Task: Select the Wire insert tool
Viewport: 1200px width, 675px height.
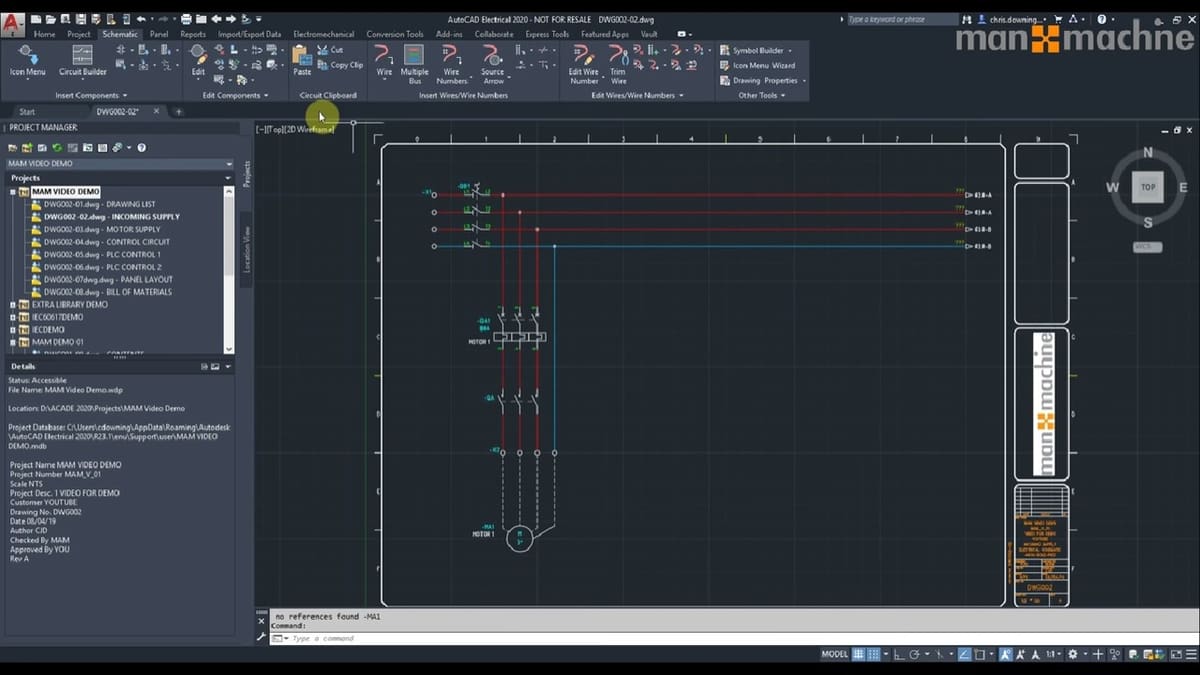Action: click(x=384, y=60)
